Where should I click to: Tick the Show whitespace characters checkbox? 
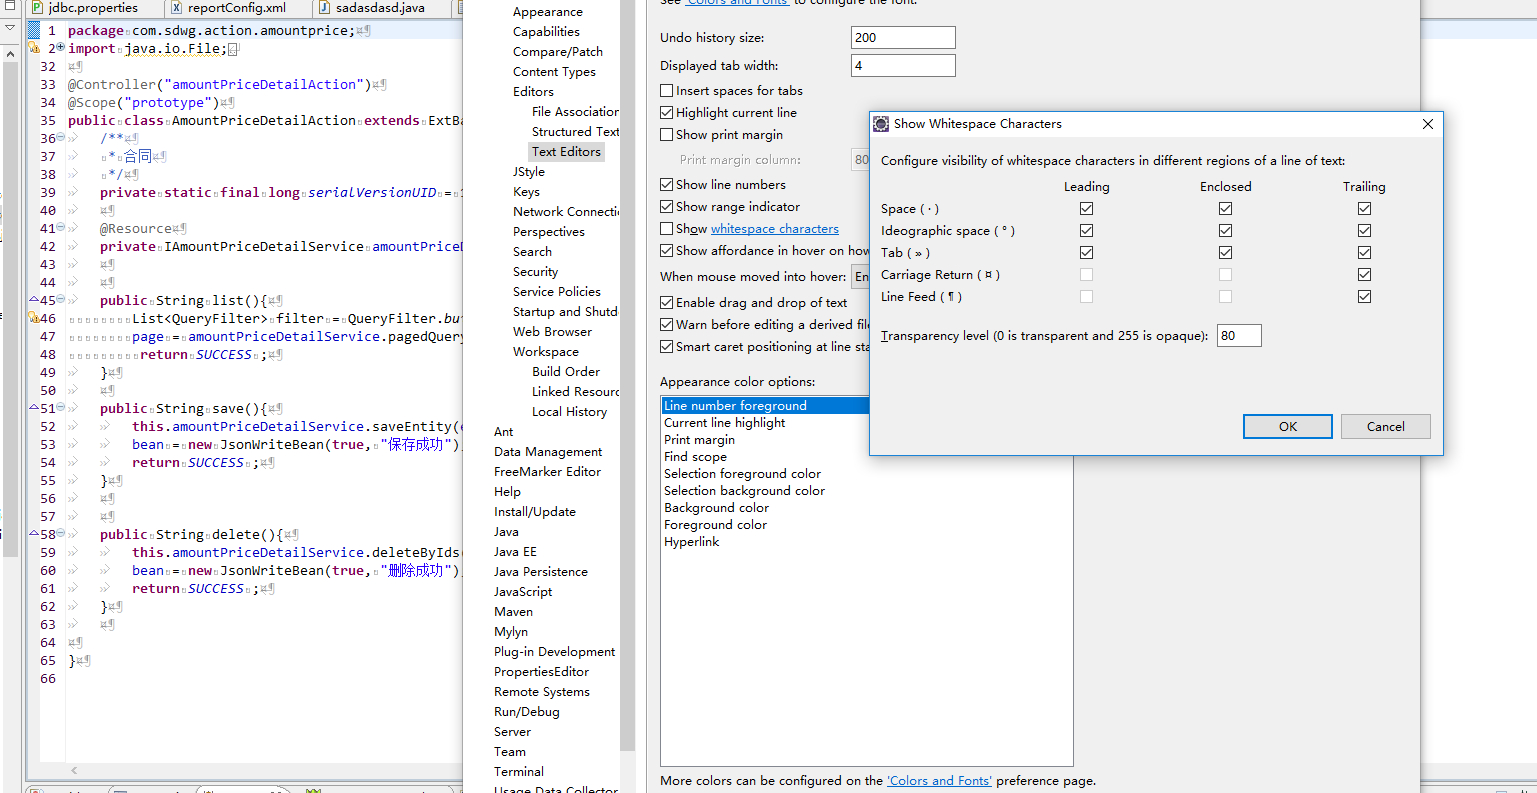click(x=667, y=229)
